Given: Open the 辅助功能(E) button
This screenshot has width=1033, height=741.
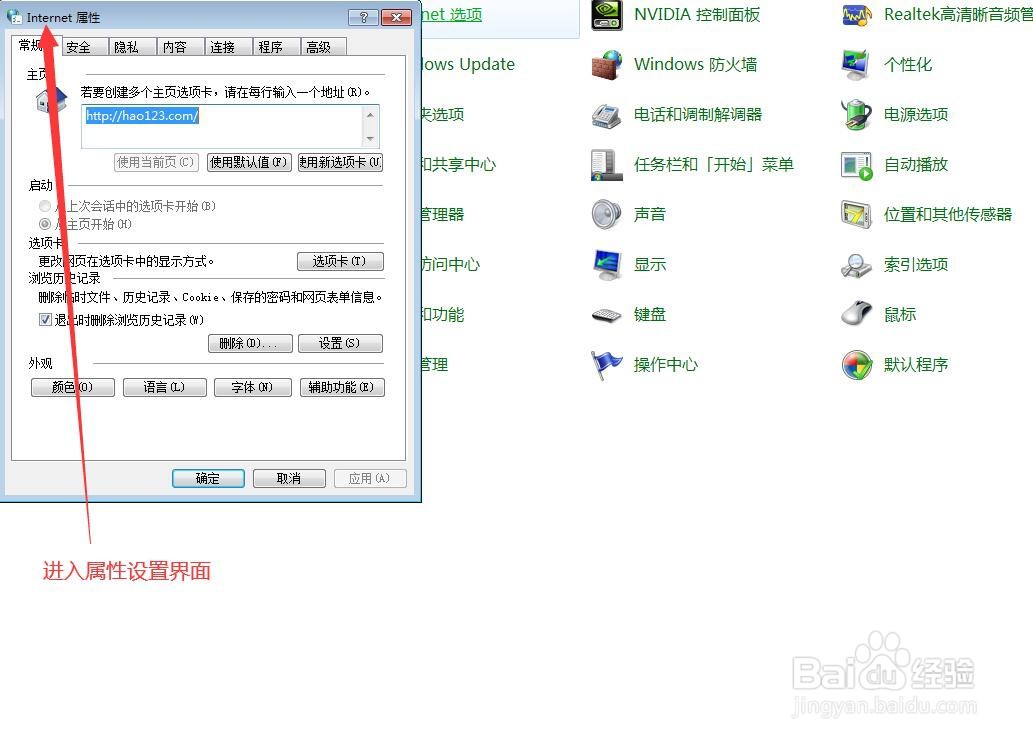Looking at the screenshot, I should point(342,387).
